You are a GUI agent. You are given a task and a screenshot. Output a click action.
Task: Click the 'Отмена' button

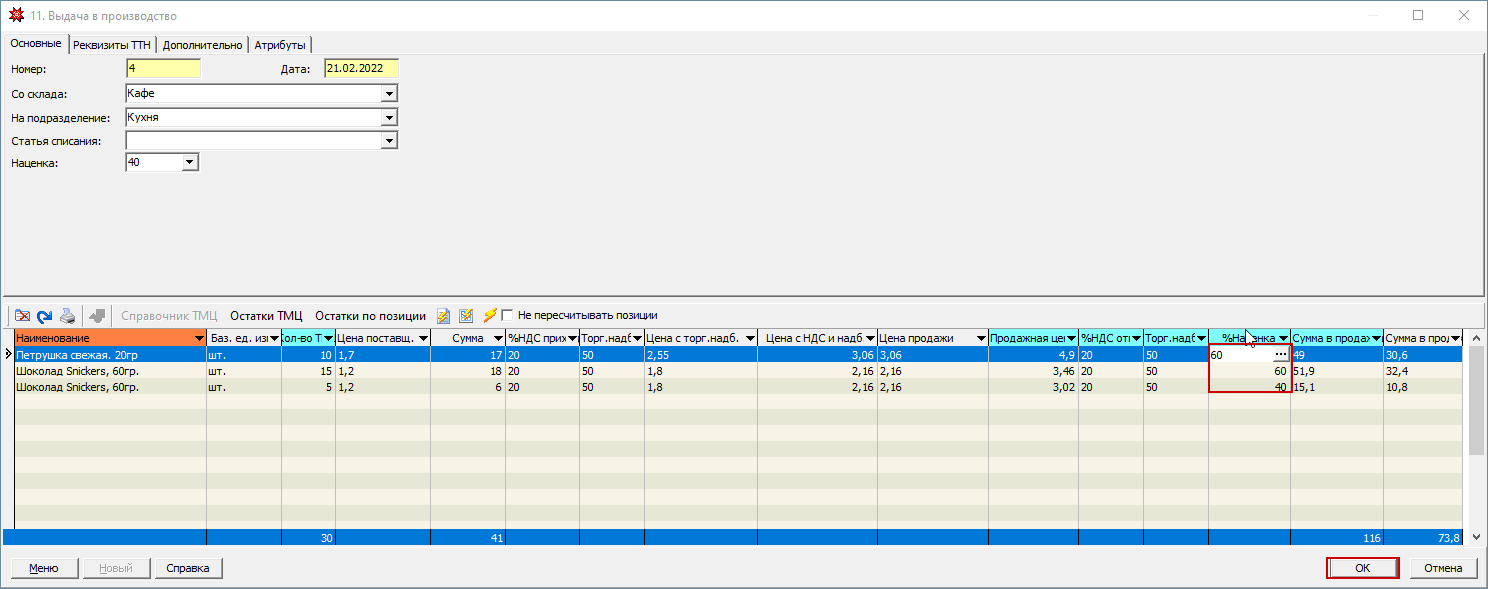[1443, 568]
